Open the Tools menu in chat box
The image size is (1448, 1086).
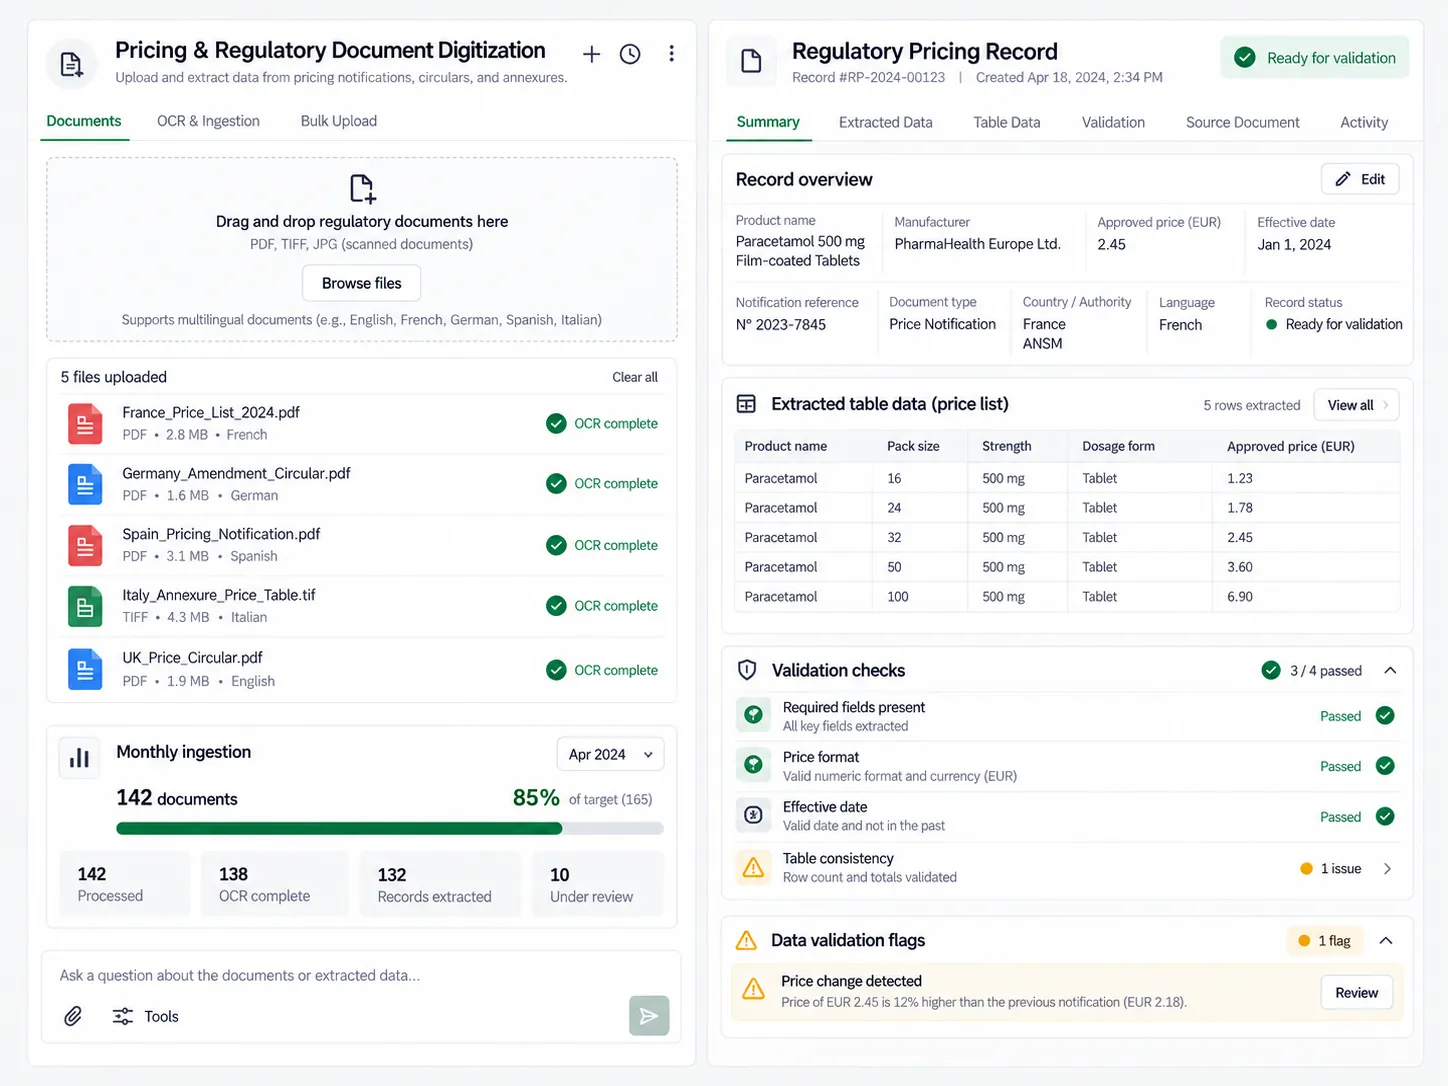coord(145,1016)
